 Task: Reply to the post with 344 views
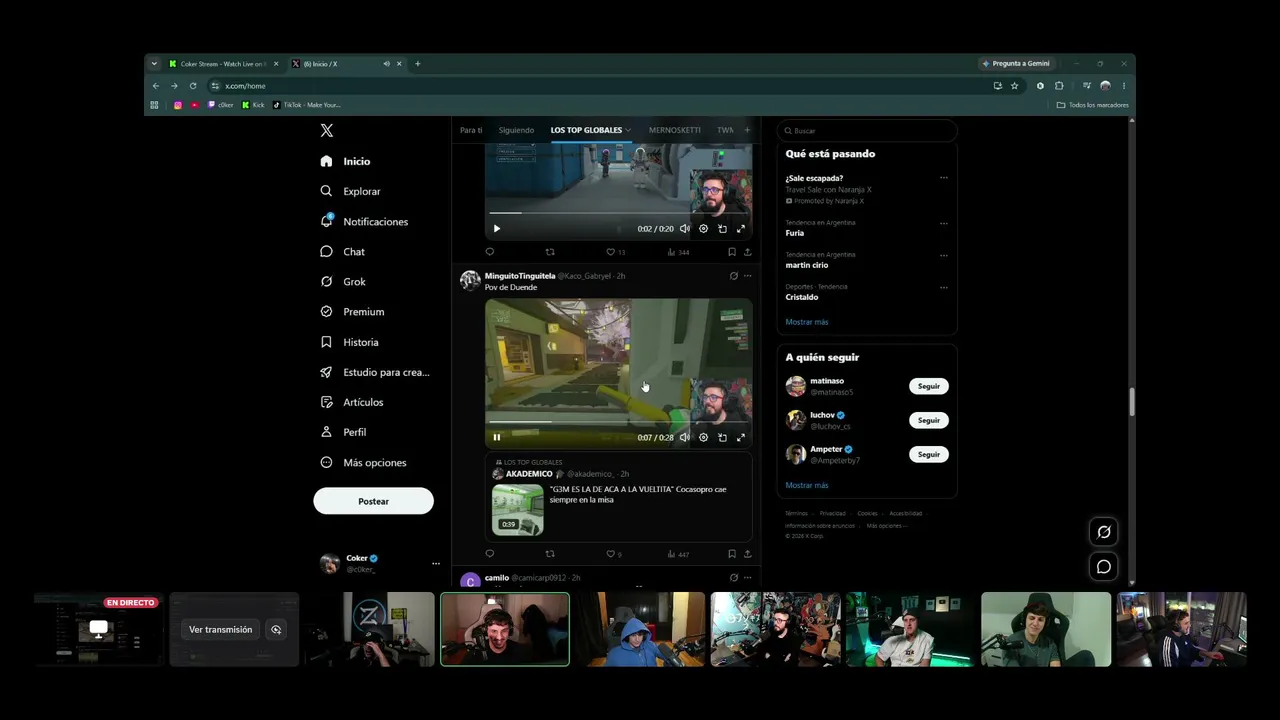tap(489, 252)
